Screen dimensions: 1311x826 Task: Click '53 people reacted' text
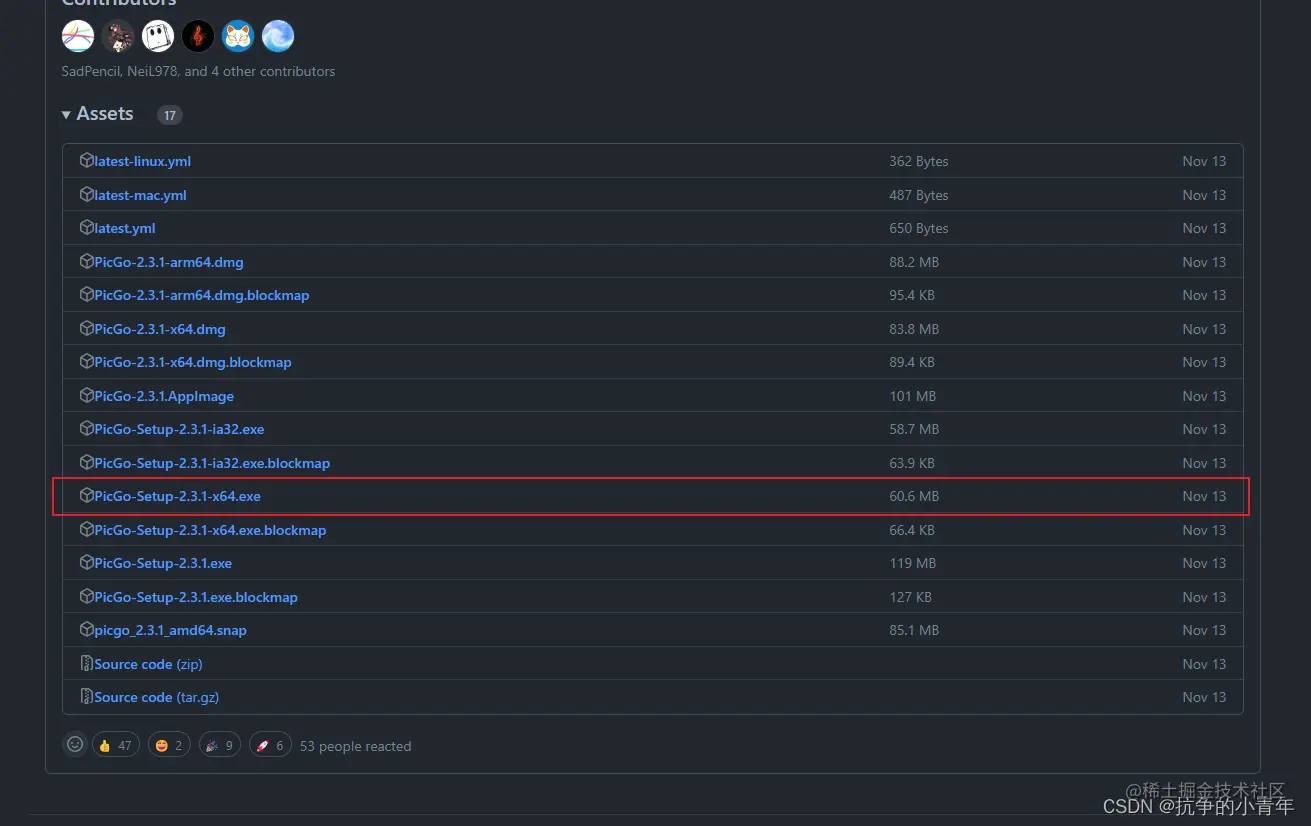[355, 746]
